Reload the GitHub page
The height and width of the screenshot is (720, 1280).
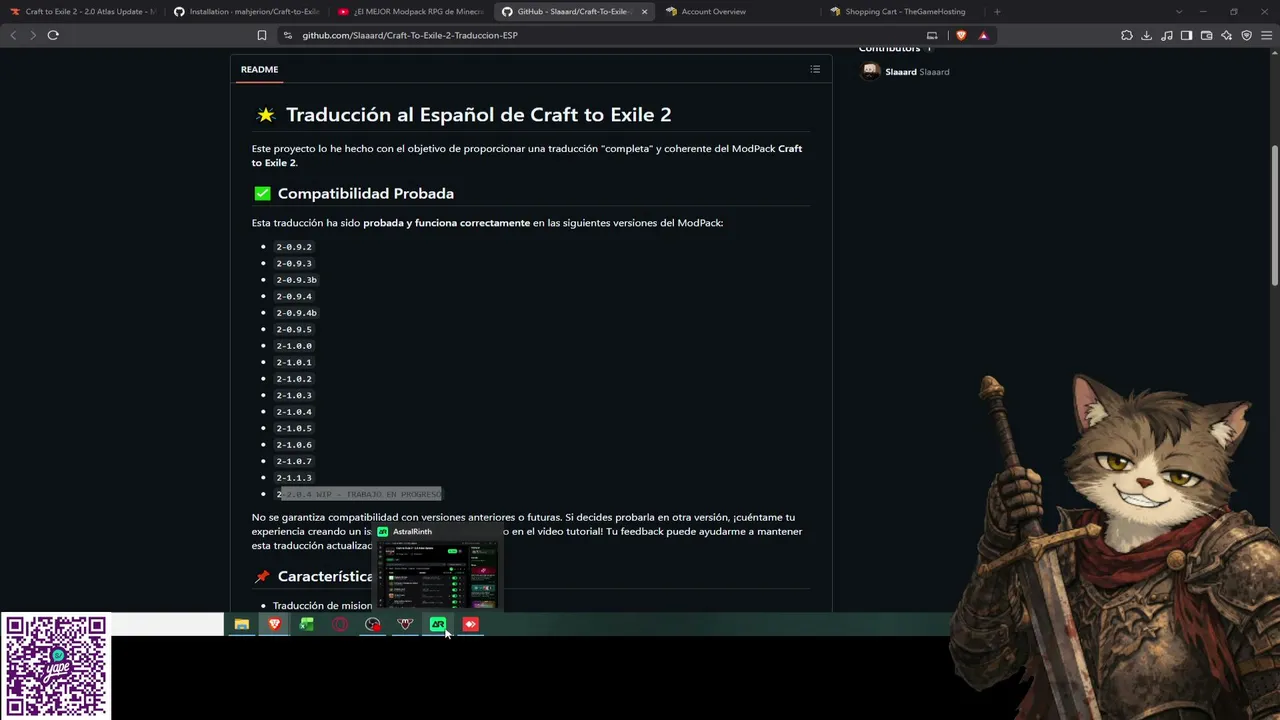[x=53, y=35]
